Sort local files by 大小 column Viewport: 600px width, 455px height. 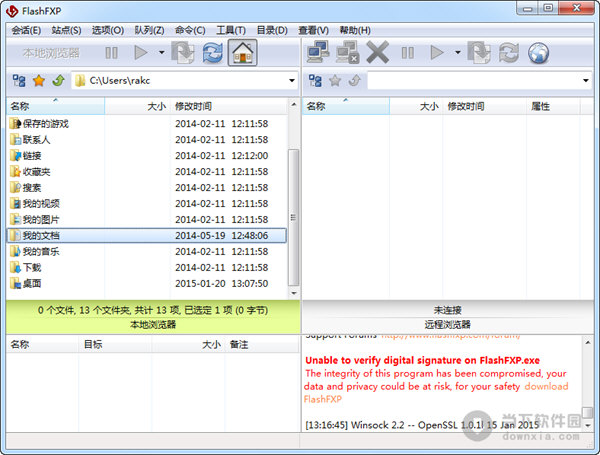[x=138, y=106]
